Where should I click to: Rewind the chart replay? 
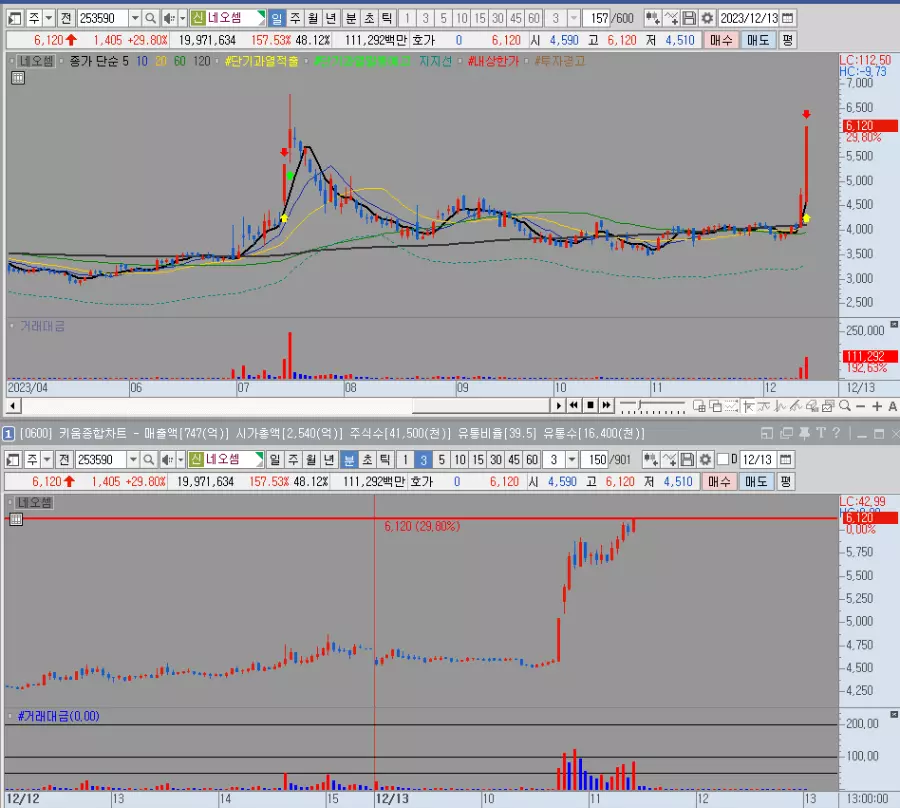[573, 406]
